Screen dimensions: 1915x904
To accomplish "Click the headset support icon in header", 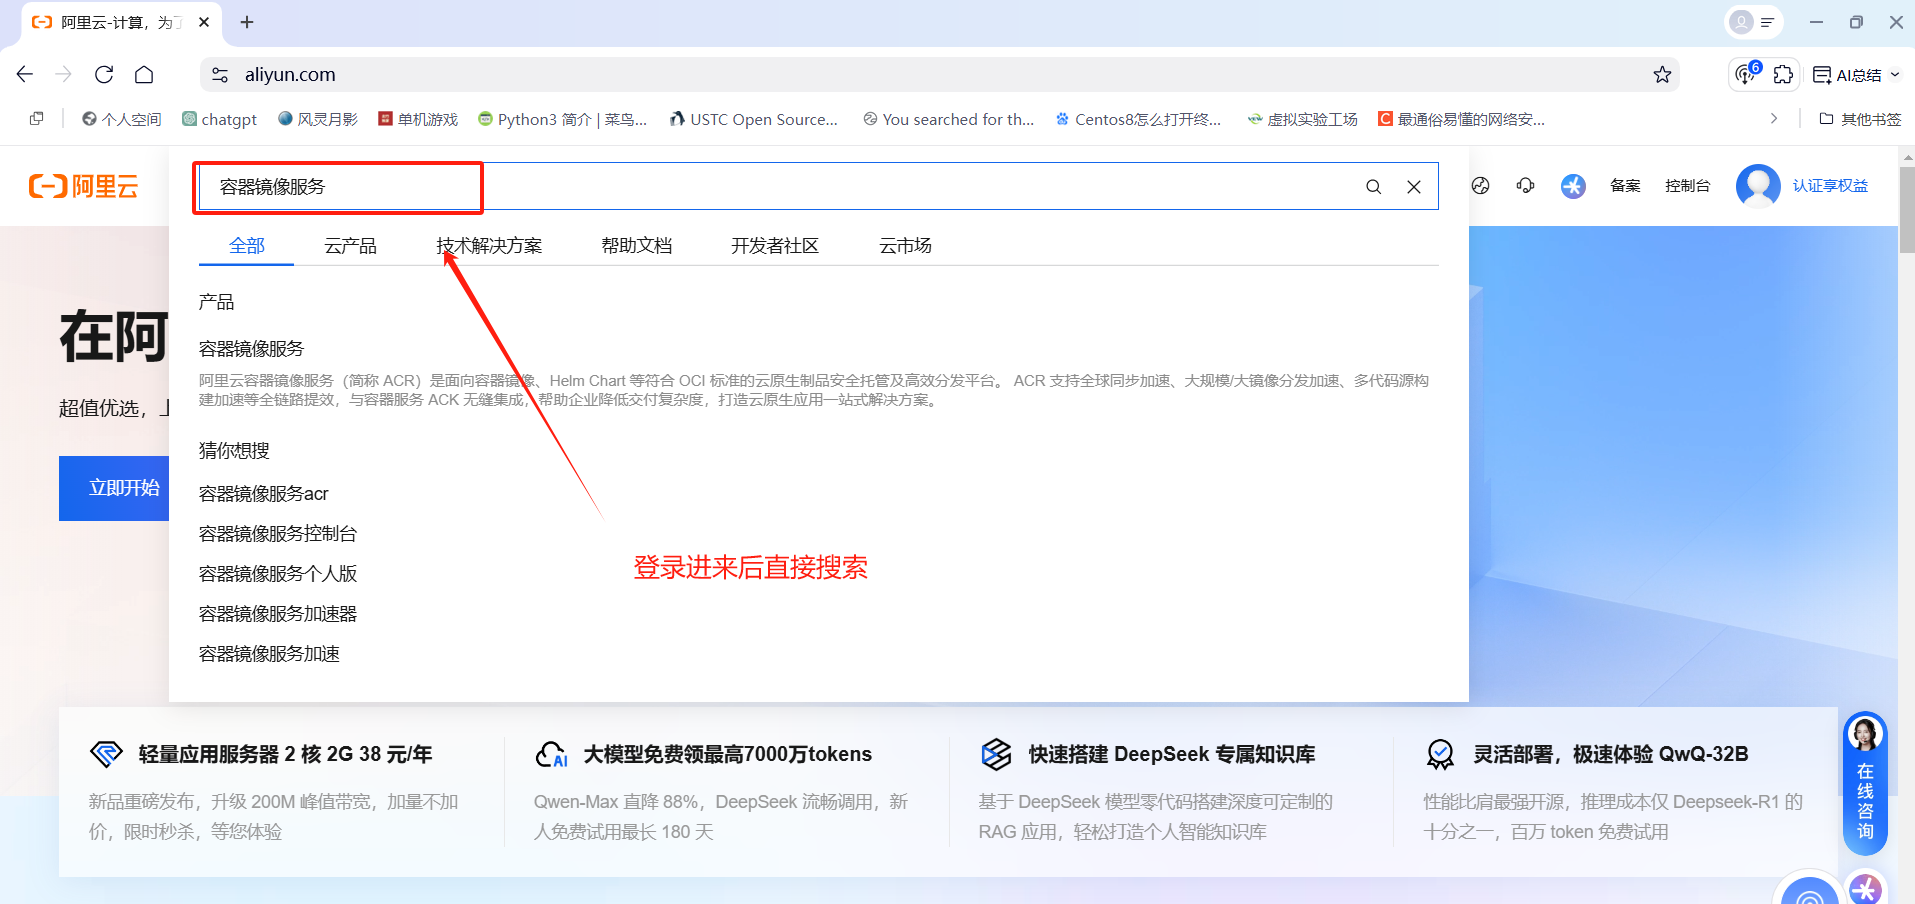I will coord(1525,185).
